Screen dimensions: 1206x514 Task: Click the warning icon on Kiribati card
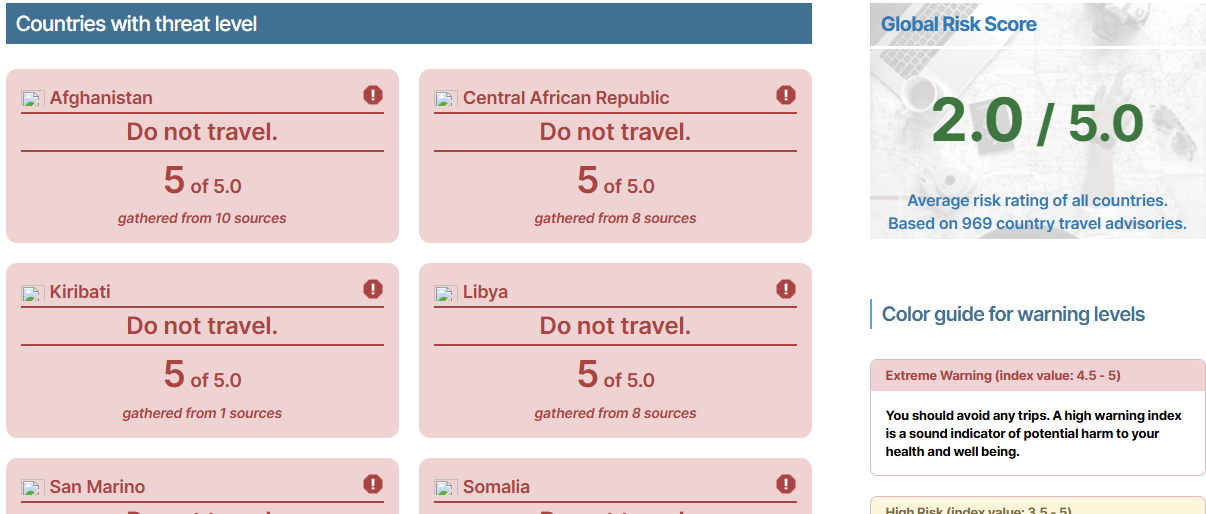pyautogui.click(x=373, y=289)
